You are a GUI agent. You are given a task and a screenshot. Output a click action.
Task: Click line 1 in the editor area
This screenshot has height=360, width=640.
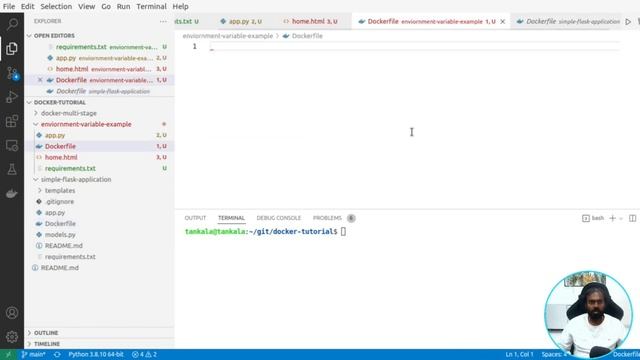[x=414, y=47]
